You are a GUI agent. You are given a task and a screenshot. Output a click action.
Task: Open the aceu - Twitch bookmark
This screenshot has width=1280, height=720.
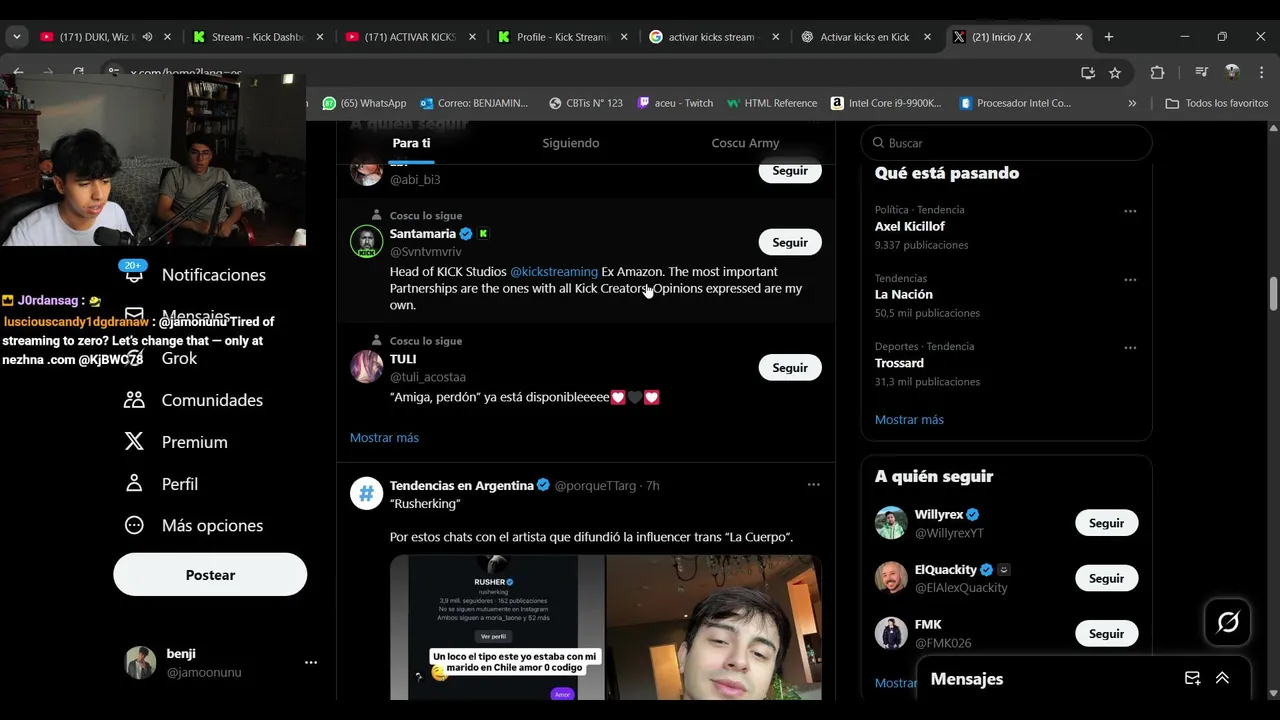(x=675, y=103)
